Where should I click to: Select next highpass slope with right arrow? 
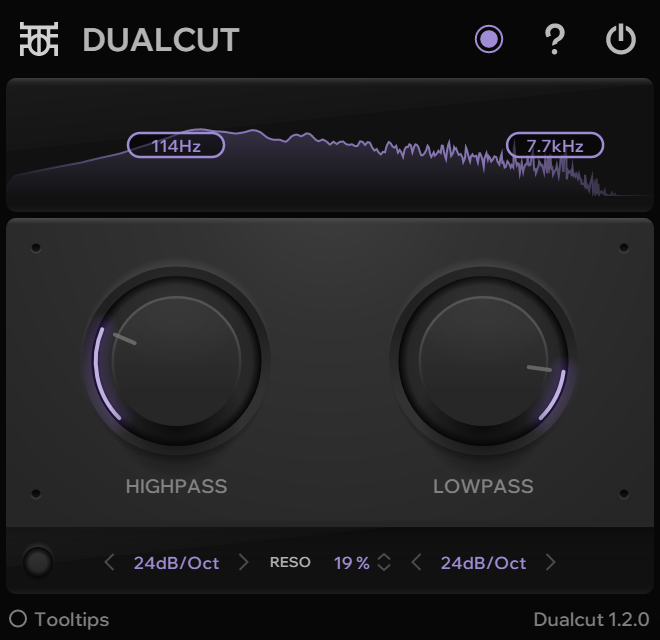pos(243,563)
